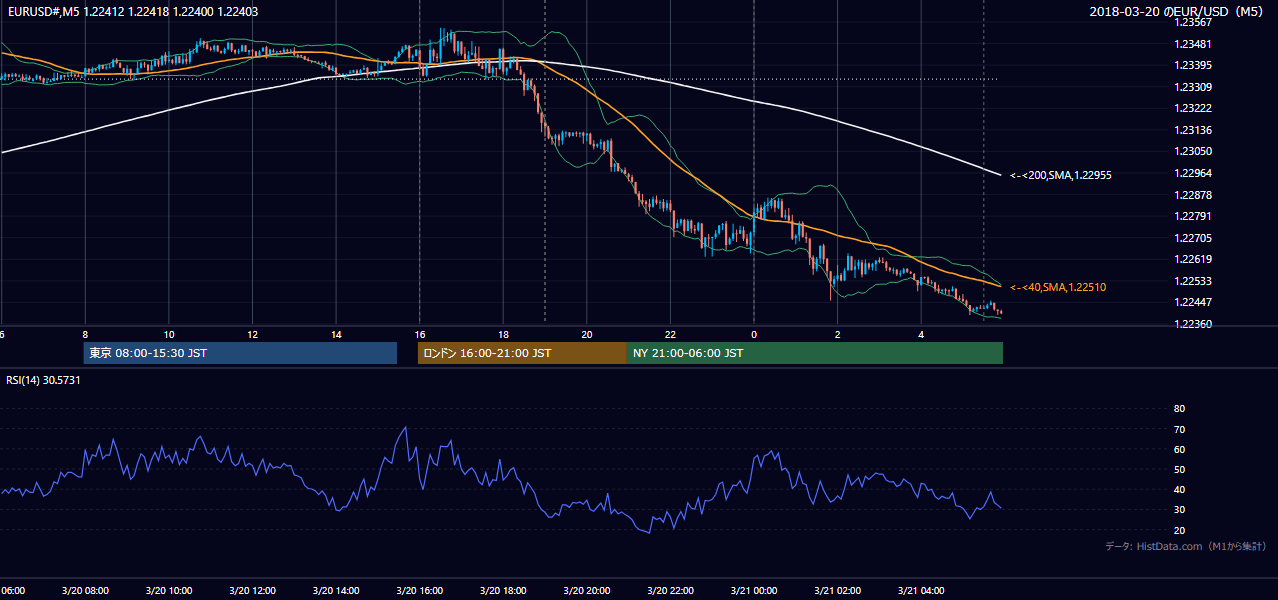Click RSI axis level 40

point(1179,490)
